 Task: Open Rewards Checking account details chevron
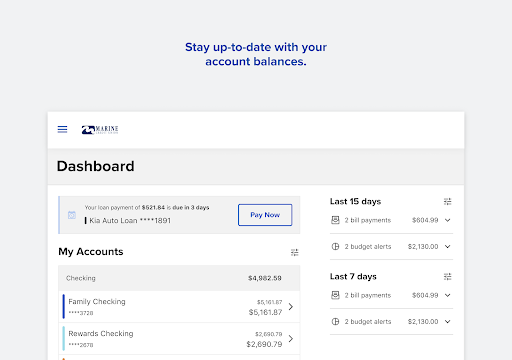[291, 339]
